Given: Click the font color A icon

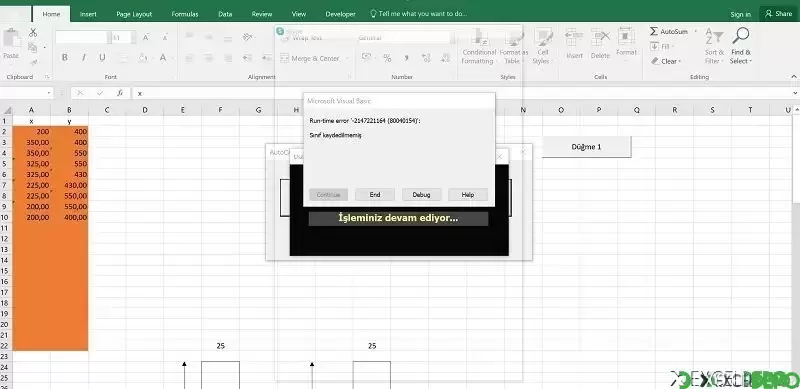Looking at the screenshot, I should point(163,58).
